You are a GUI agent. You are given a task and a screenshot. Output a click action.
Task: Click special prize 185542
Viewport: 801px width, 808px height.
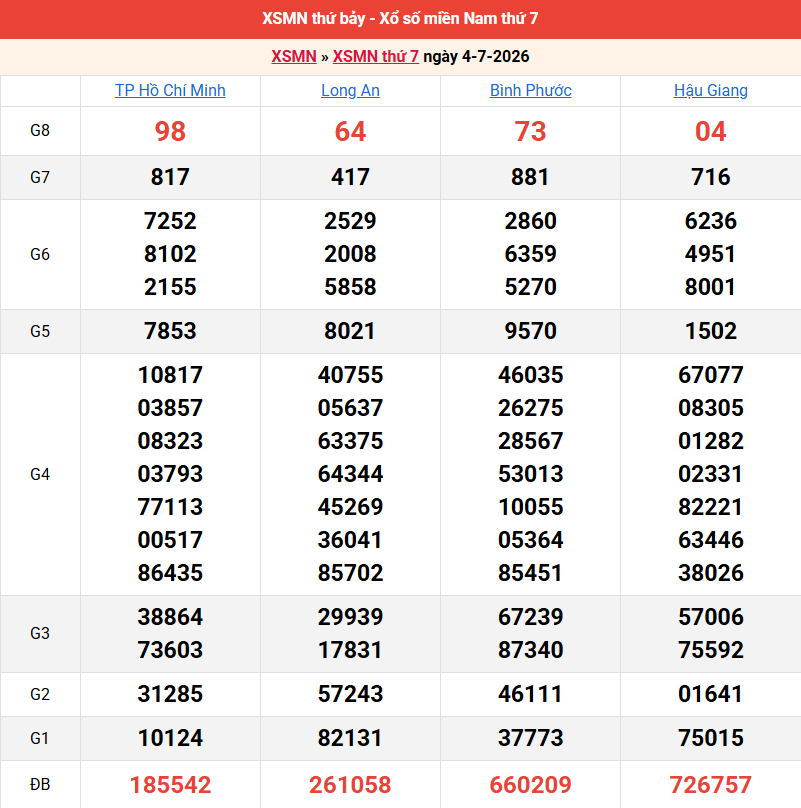click(x=170, y=785)
